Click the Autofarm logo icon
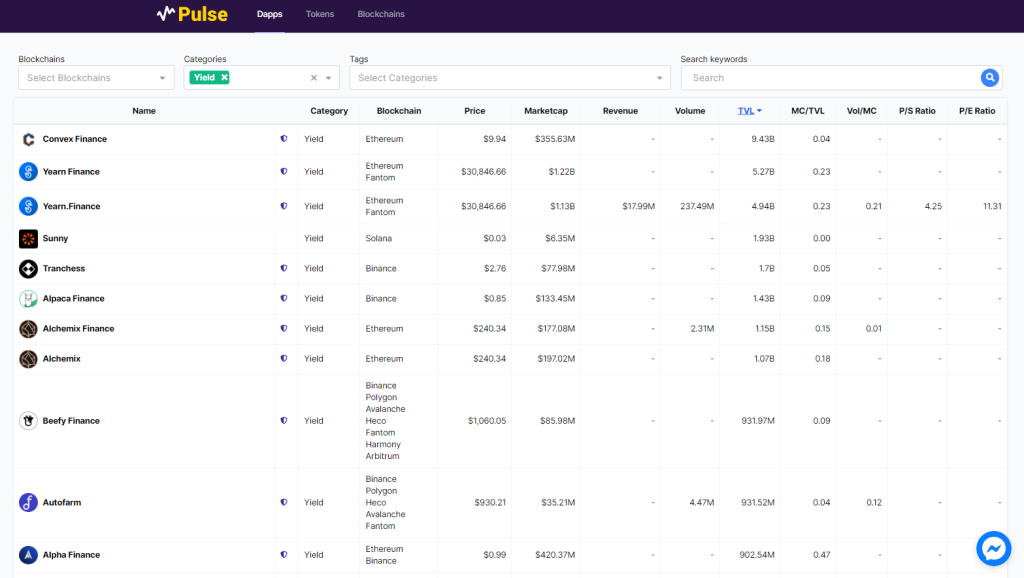 [x=28, y=502]
